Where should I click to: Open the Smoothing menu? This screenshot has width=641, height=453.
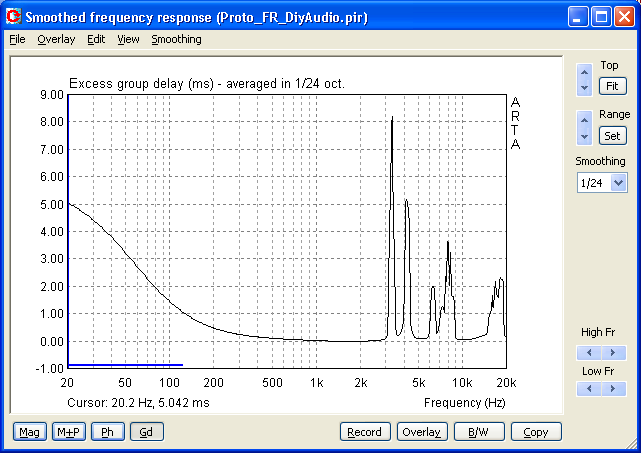(176, 39)
